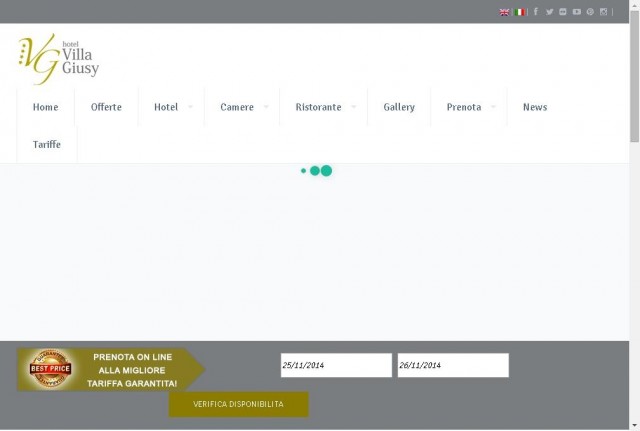Expand the Camere submenu arrow

click(x=266, y=107)
